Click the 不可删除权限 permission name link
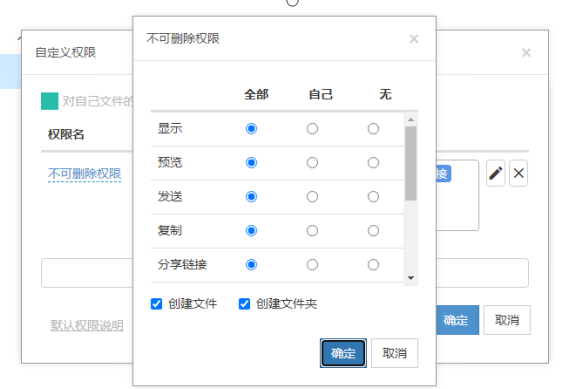The image size is (584, 389). pyautogui.click(x=85, y=174)
